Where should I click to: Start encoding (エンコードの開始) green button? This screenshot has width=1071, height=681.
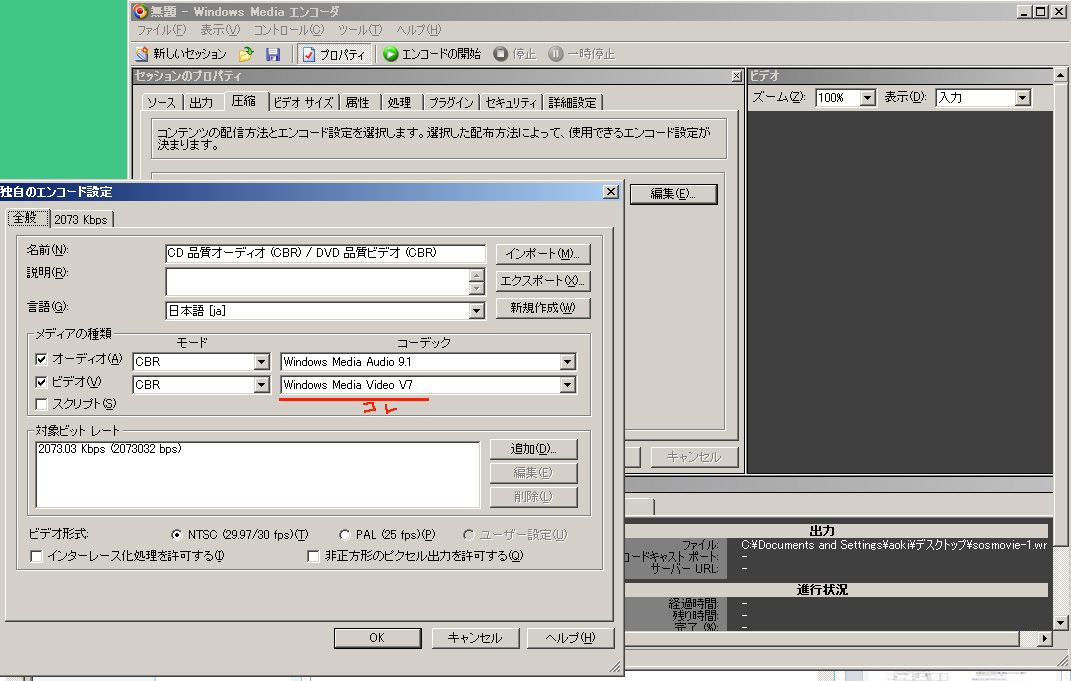(432, 54)
